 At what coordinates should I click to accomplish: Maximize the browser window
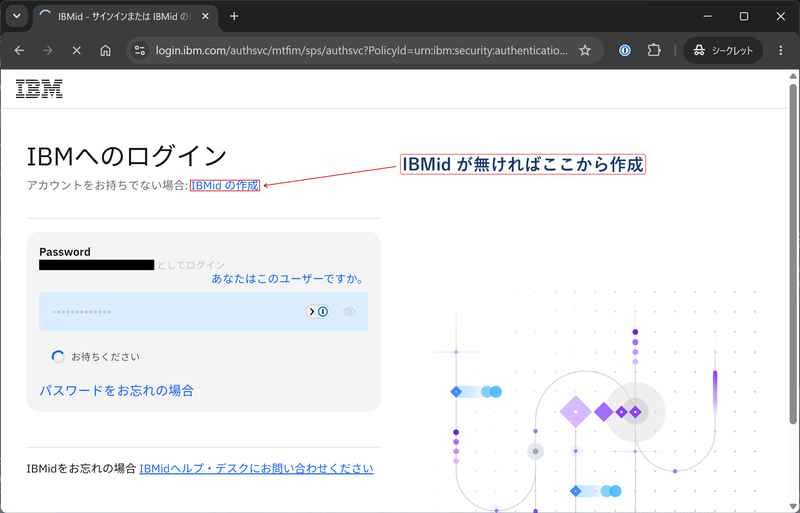pos(744,16)
